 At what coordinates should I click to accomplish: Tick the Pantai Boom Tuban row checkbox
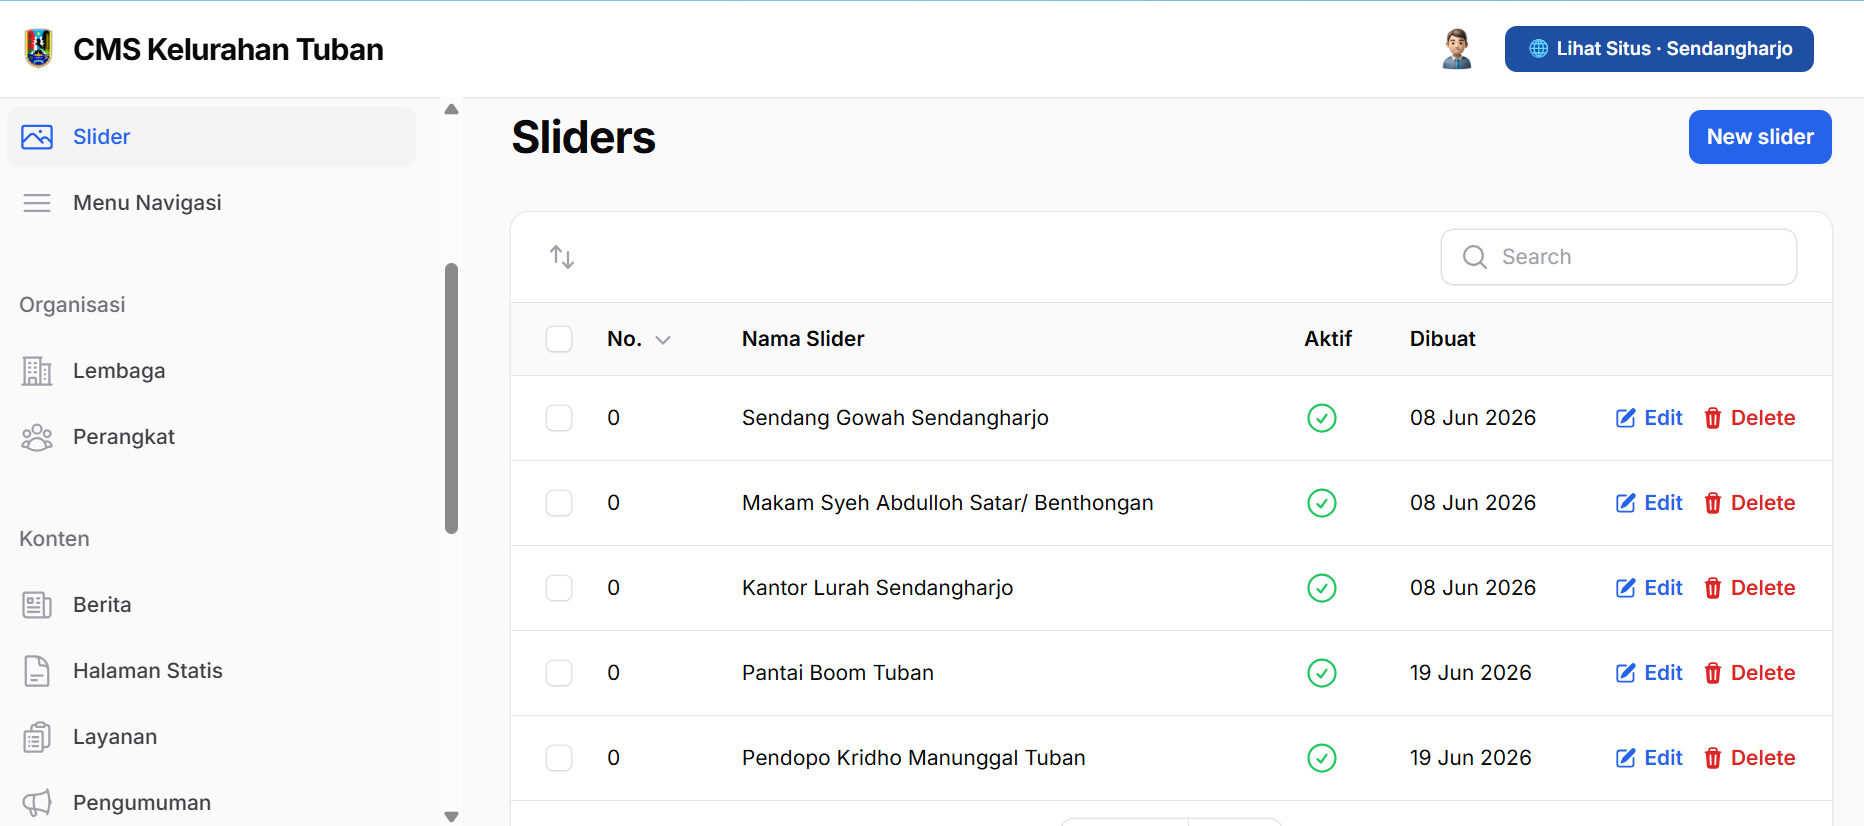coord(559,673)
